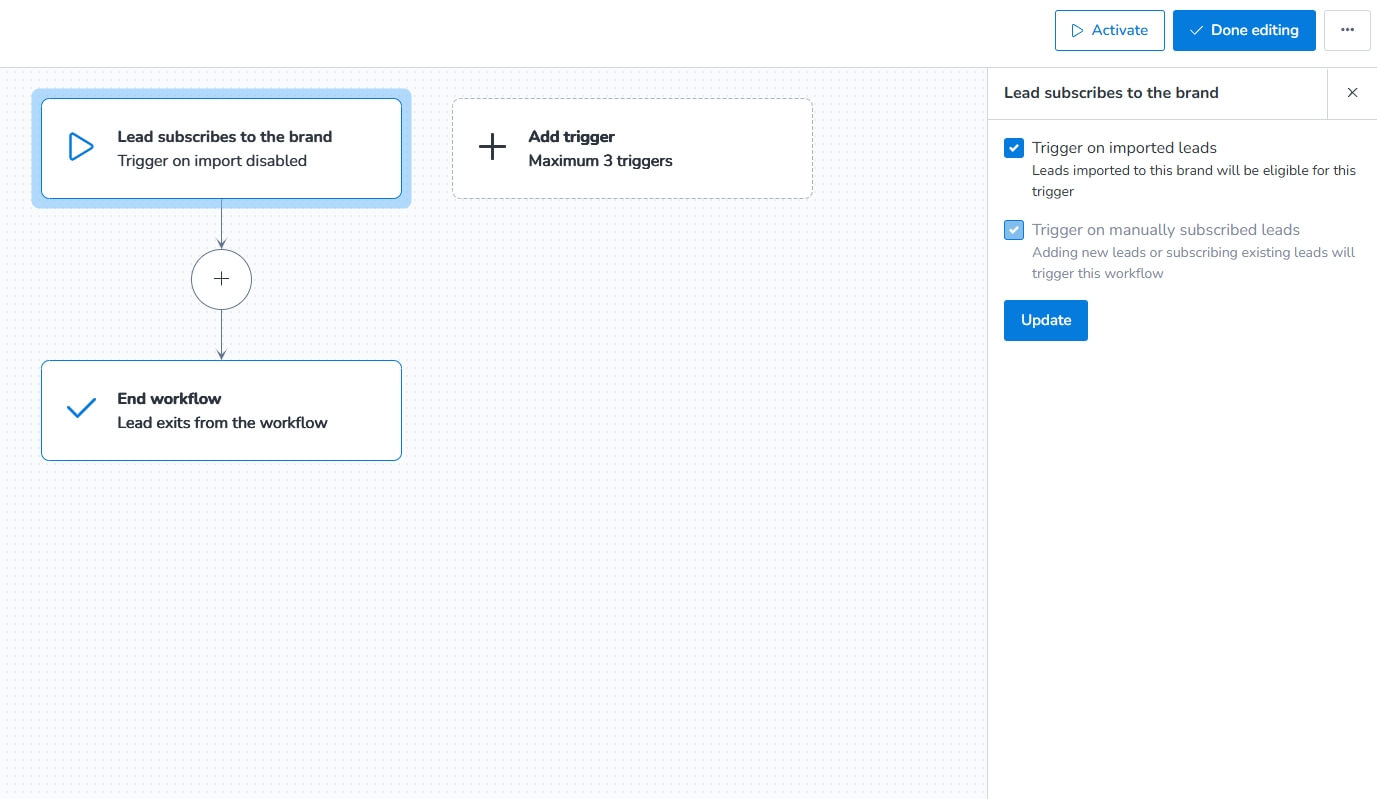Select the End workflow node title
1377x799 pixels.
(x=169, y=399)
